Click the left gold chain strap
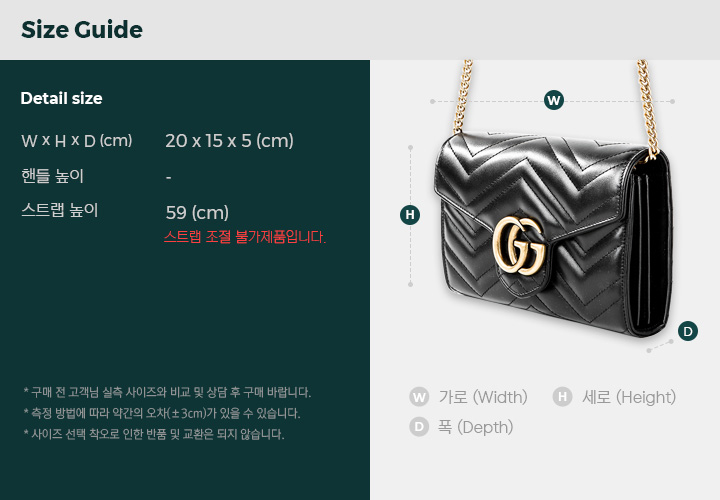 [x=462, y=96]
